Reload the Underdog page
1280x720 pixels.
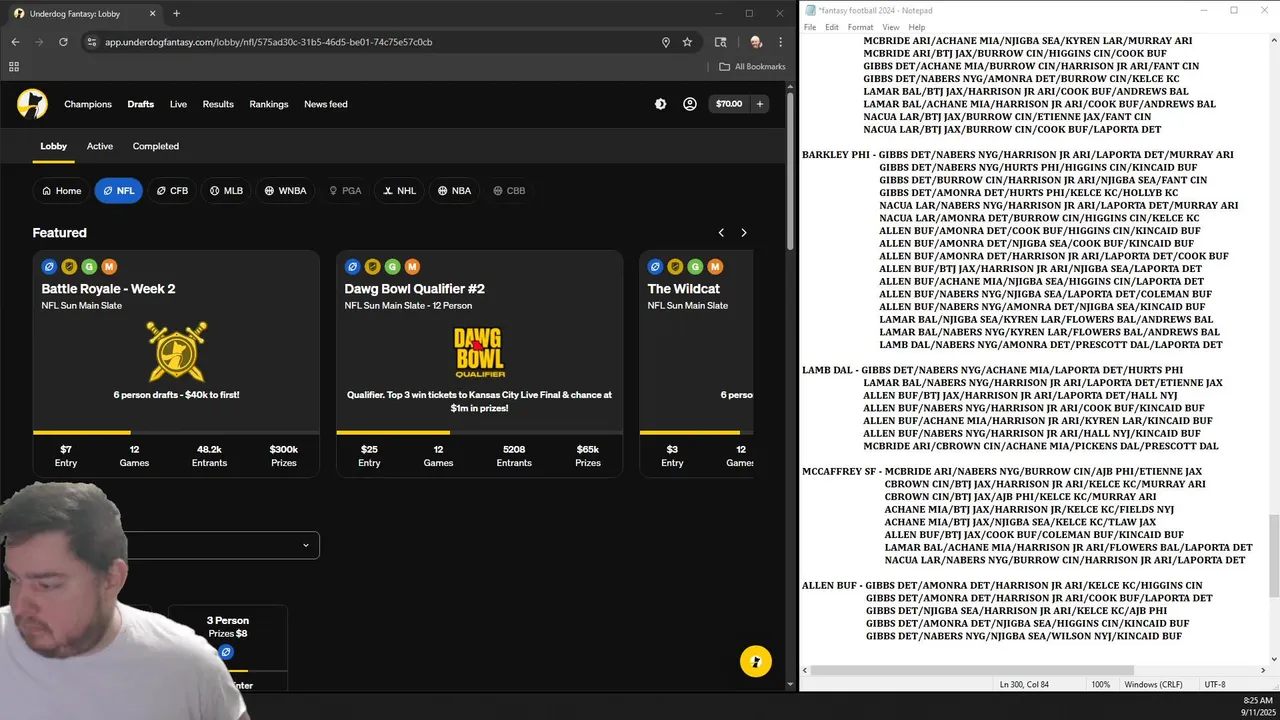click(63, 42)
